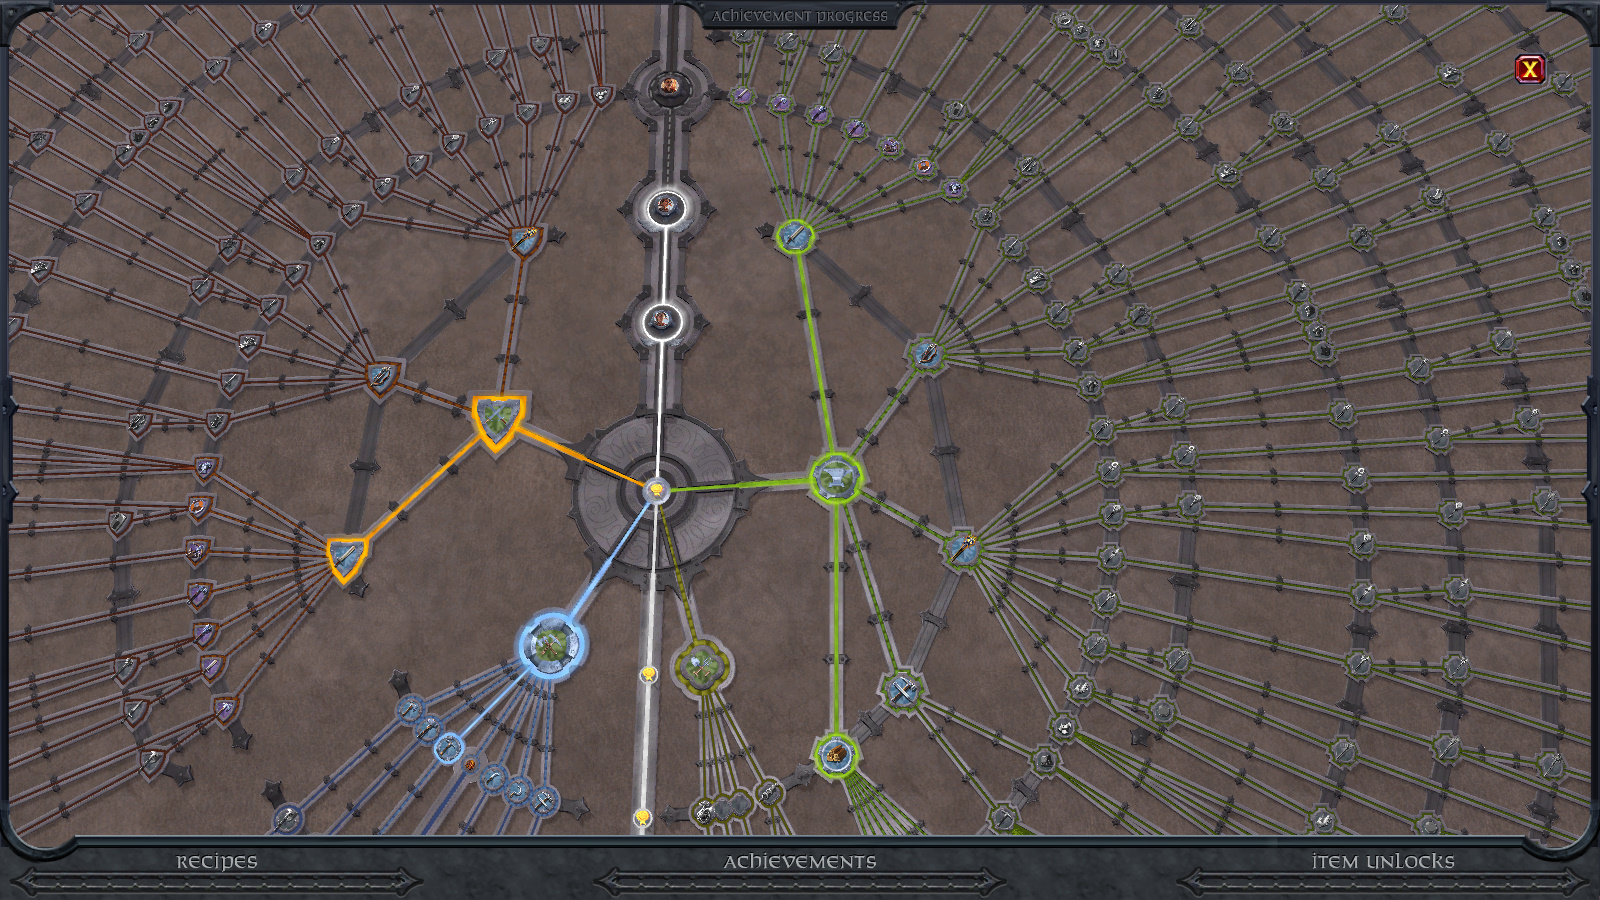Open the Item Unlocks tab

point(1383,861)
